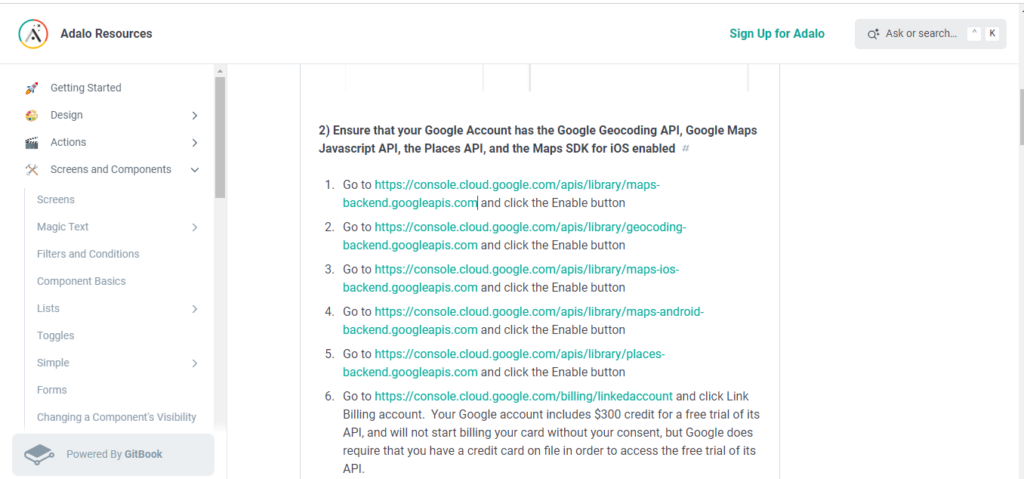
Task: Click the GitBook book icon
Action: (39, 454)
